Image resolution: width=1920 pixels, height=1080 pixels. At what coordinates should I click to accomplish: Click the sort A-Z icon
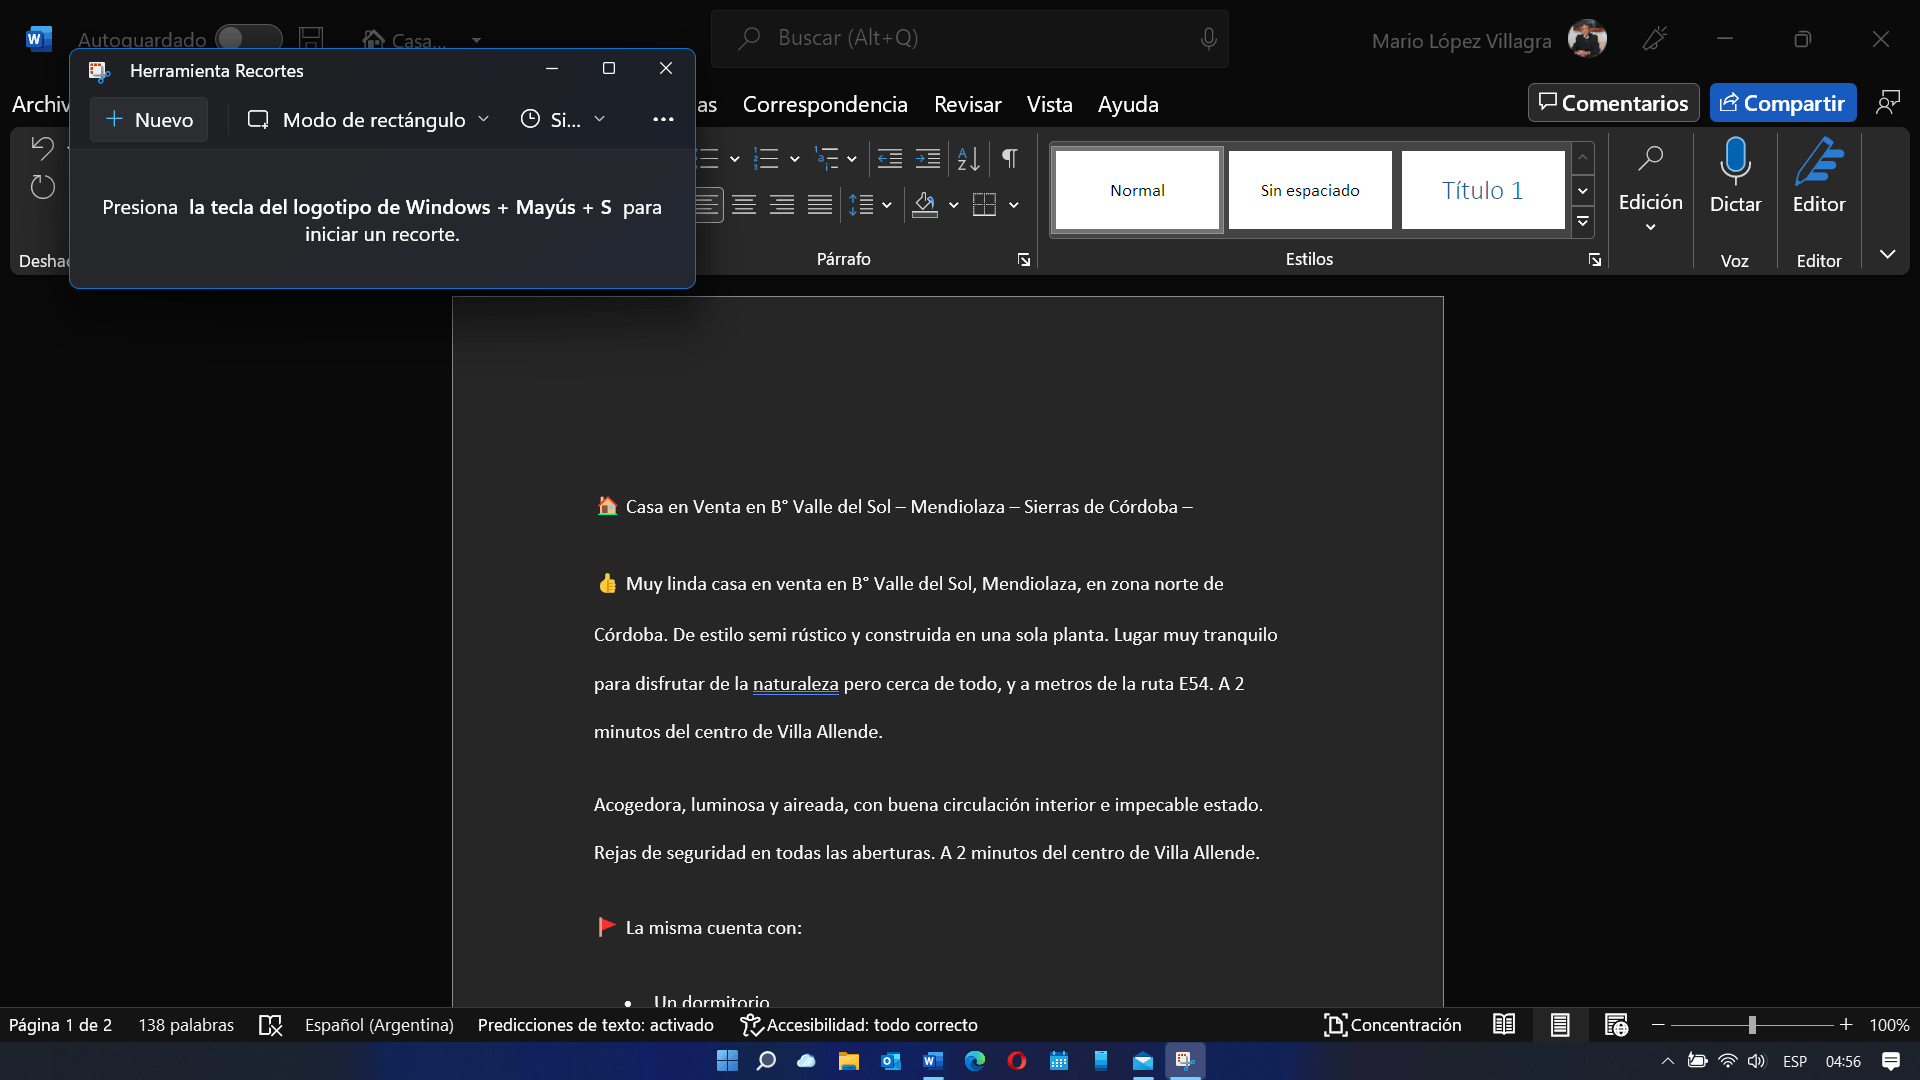point(968,158)
